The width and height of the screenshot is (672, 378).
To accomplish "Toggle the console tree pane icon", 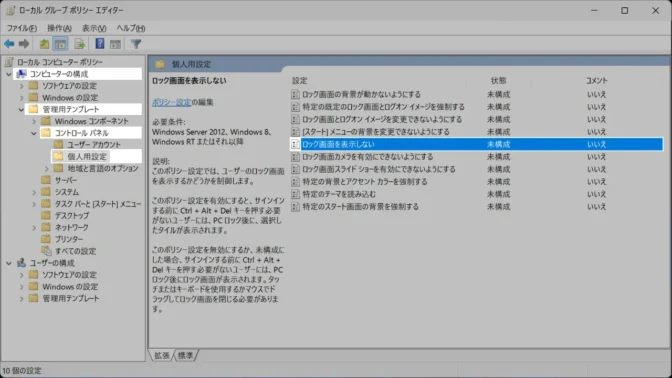I will [60, 44].
